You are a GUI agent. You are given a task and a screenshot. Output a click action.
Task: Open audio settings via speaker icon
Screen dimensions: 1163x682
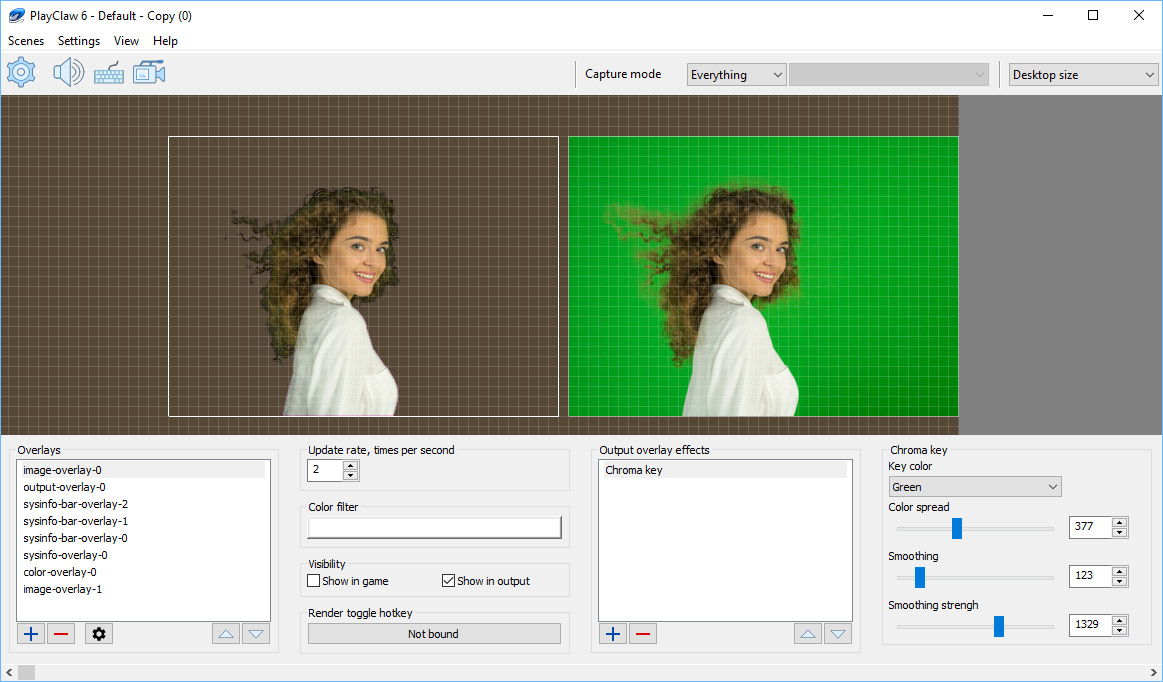(67, 71)
